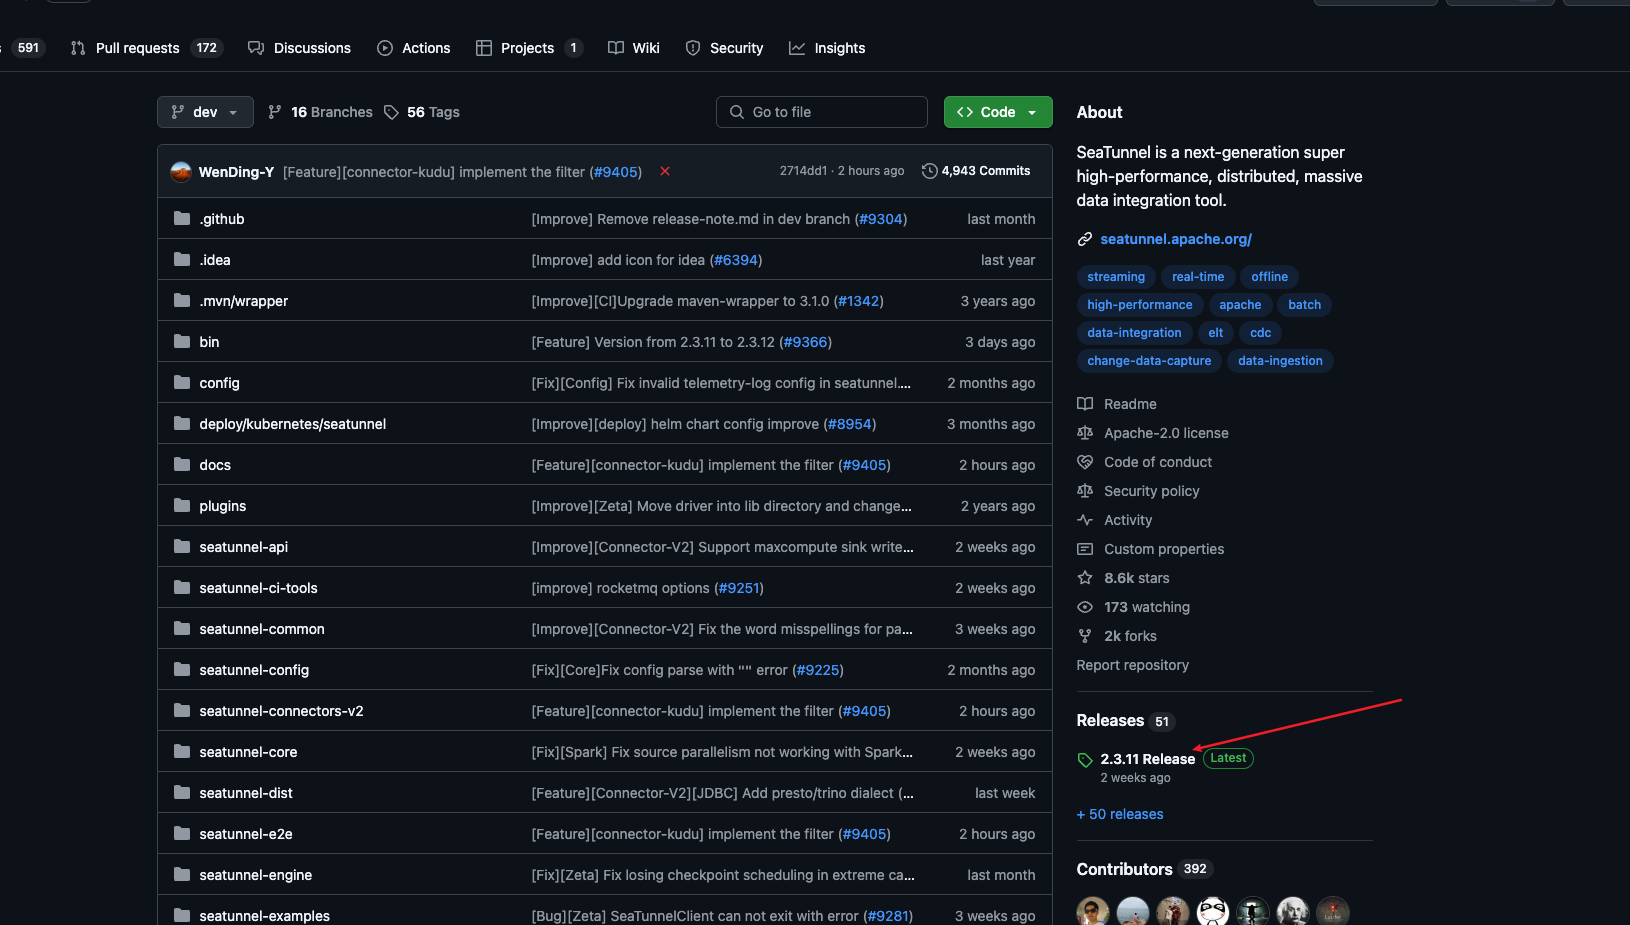Click the 2.3.11 Release tag icon

(x=1085, y=760)
